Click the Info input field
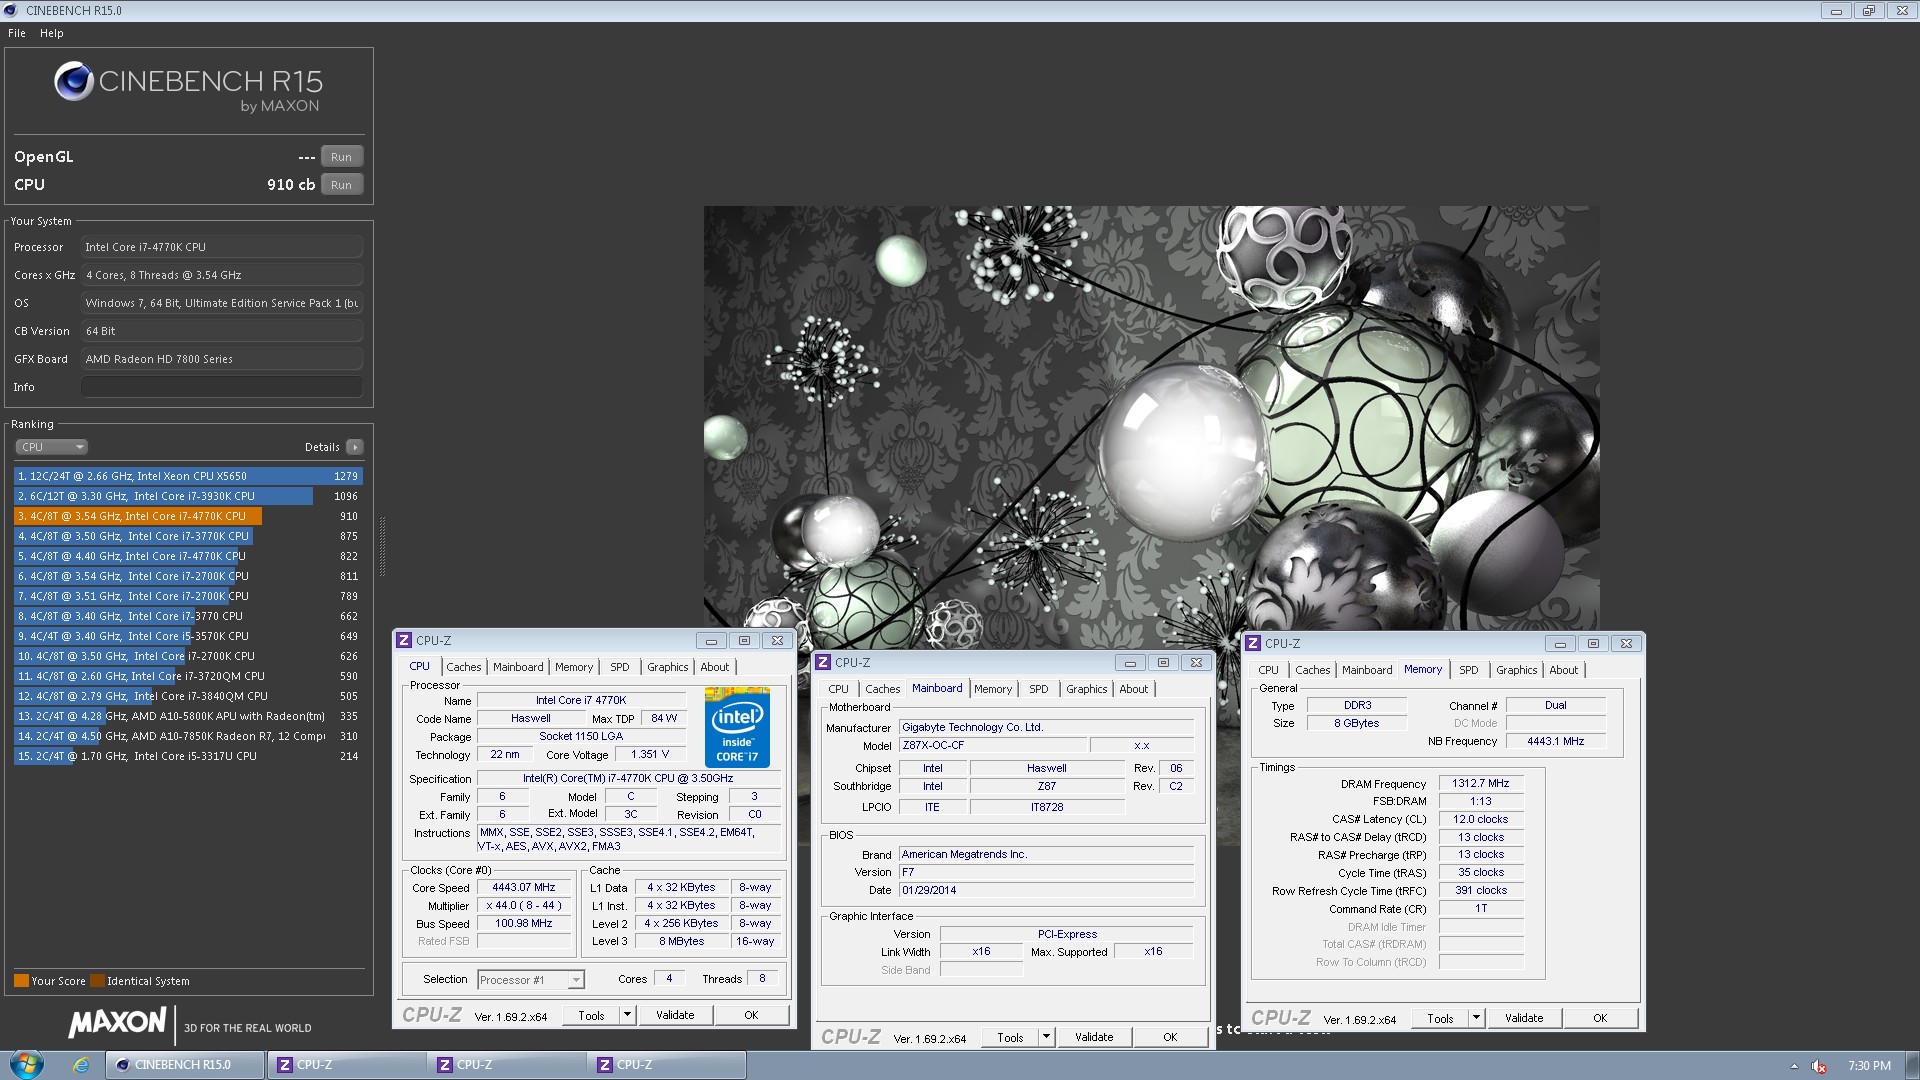 pyautogui.click(x=222, y=387)
